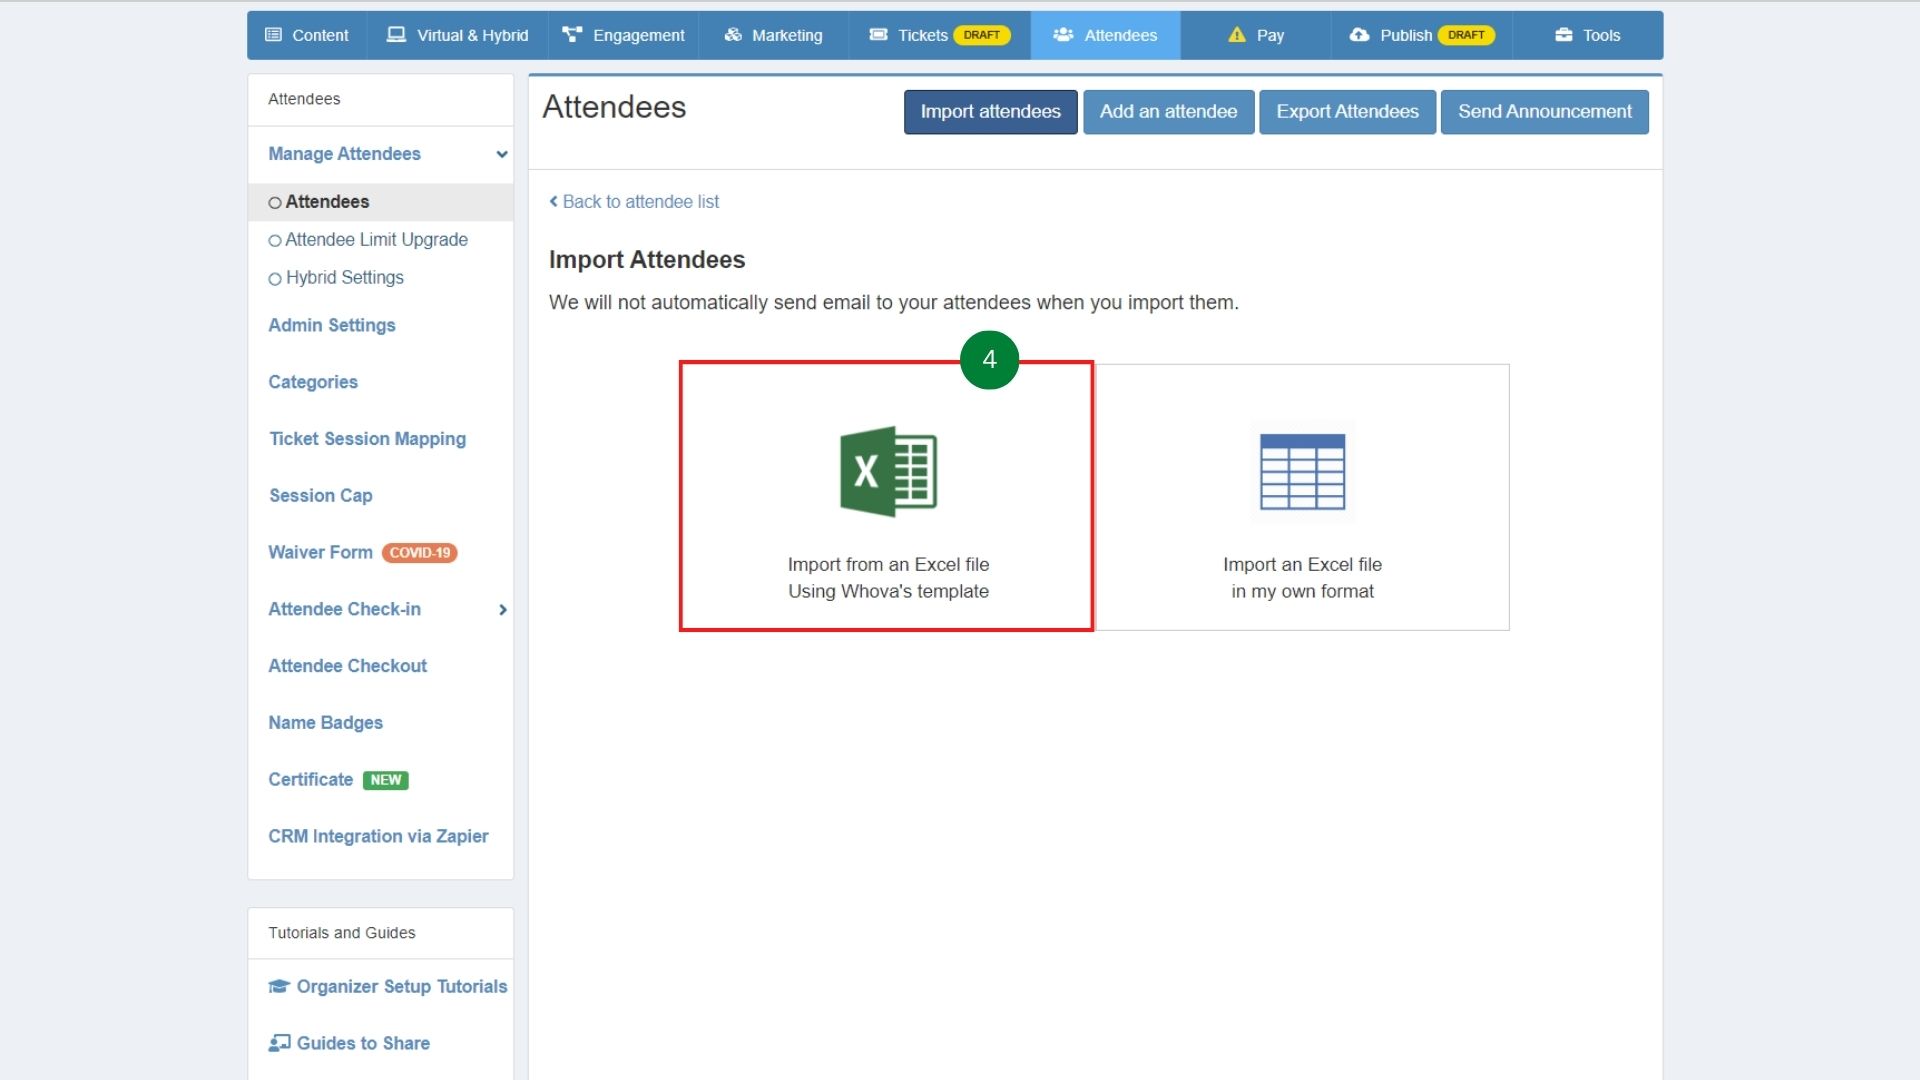1920x1080 pixels.
Task: Open the Certificate link
Action: click(x=310, y=779)
